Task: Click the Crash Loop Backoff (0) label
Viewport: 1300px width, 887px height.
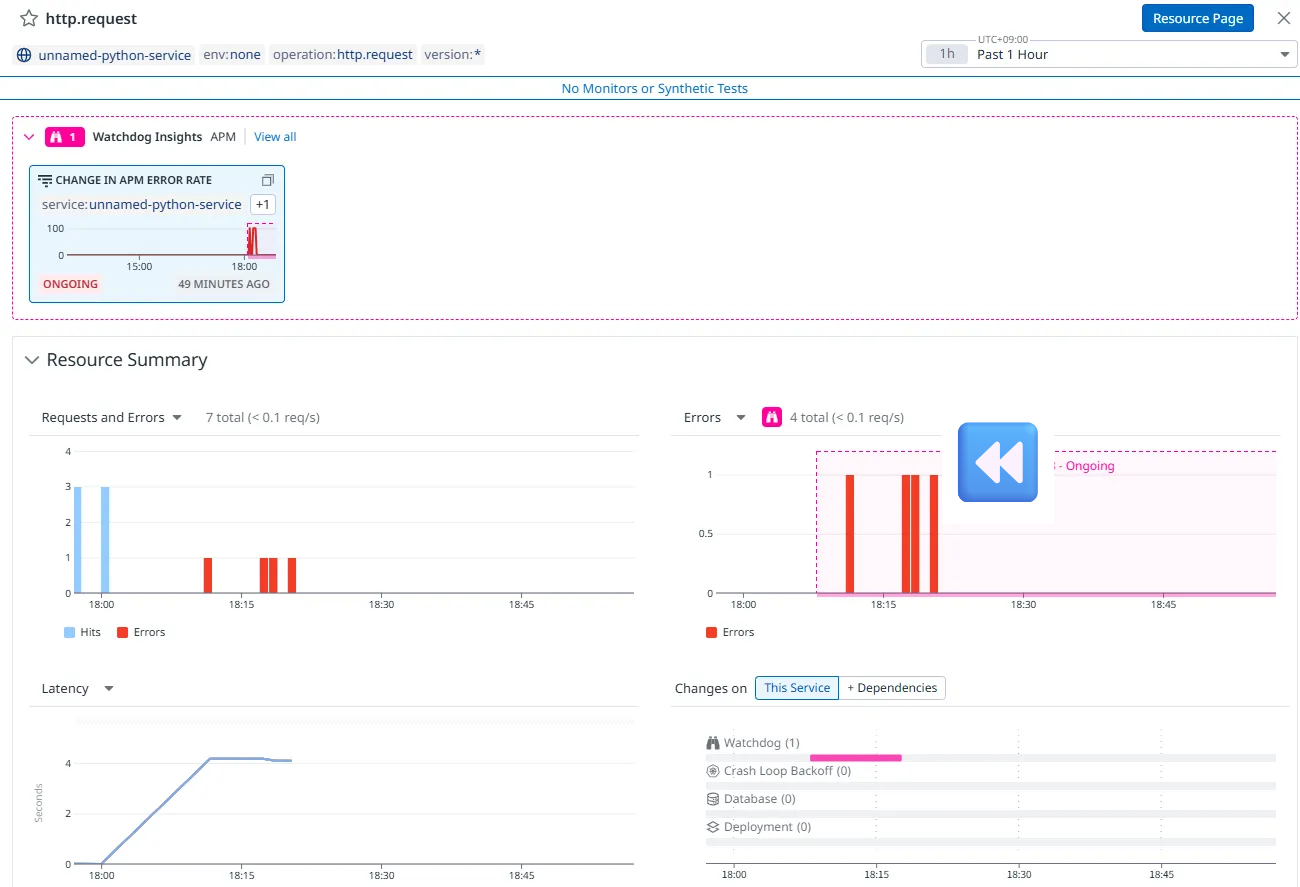Action: tap(787, 771)
